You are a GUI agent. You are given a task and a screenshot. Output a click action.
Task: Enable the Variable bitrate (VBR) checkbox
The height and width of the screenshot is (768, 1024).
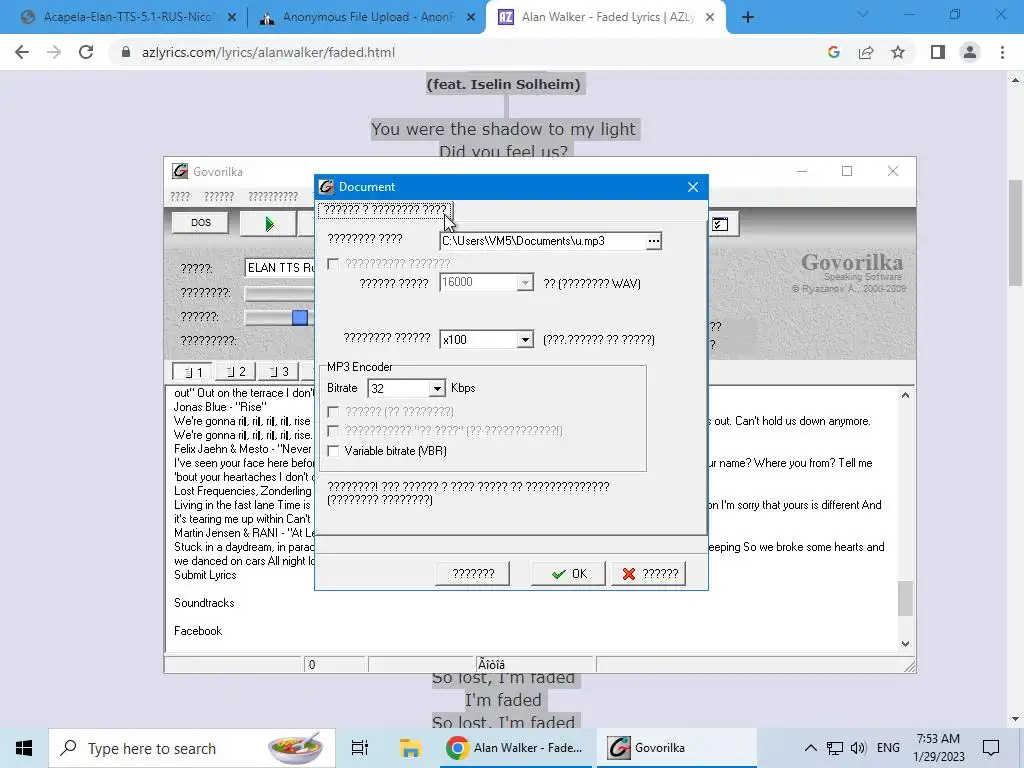click(x=334, y=451)
